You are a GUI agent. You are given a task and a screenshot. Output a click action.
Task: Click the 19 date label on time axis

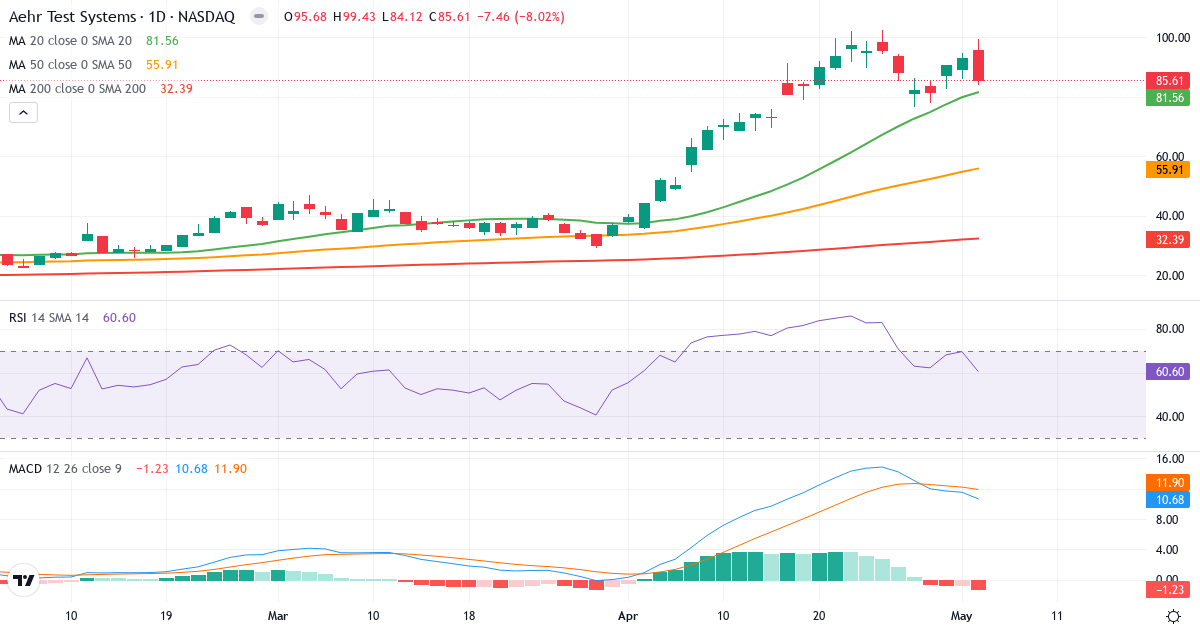[x=166, y=617]
